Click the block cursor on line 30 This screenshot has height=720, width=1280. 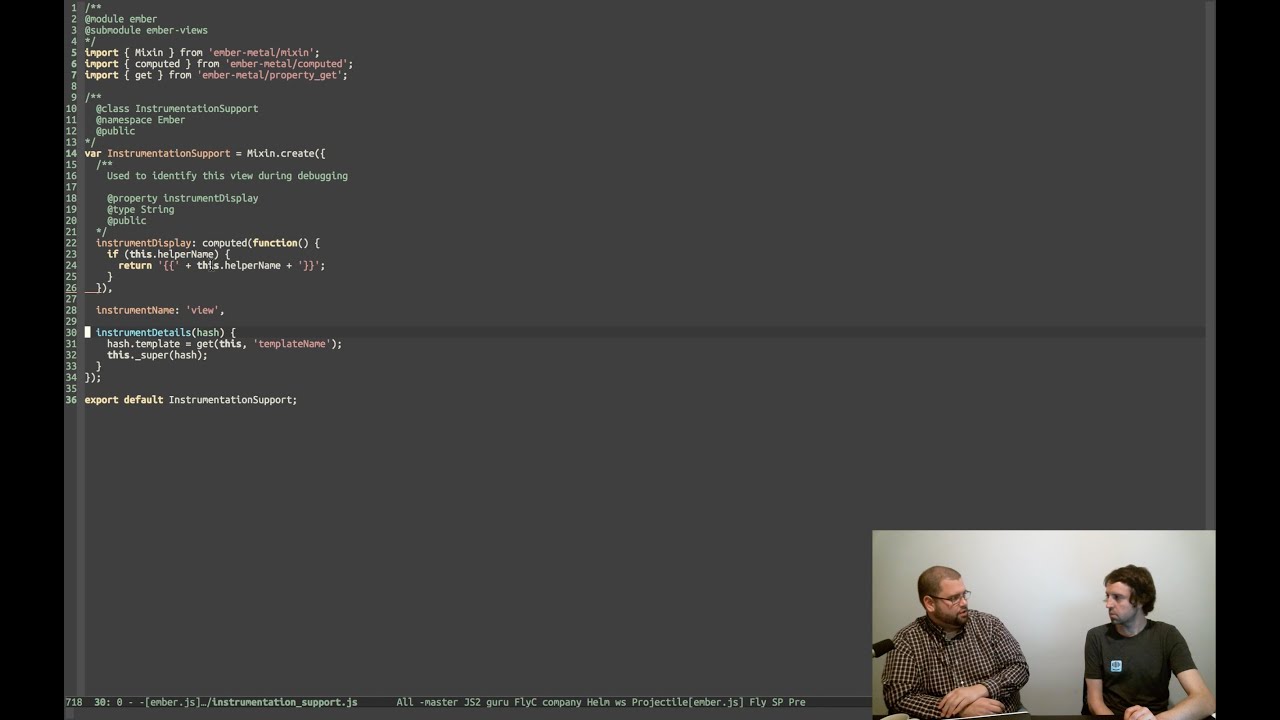pos(87,332)
